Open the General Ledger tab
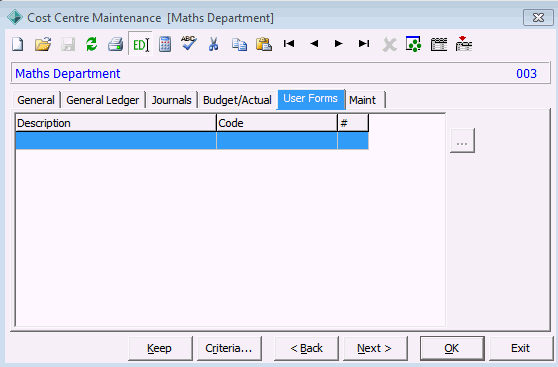Screen dimensions: 558x367 tap(103, 100)
